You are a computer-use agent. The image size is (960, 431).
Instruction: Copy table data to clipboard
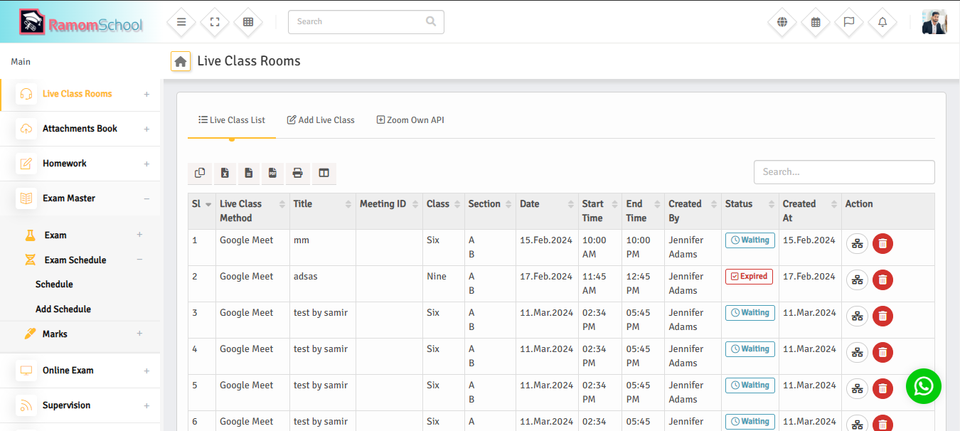pos(200,173)
